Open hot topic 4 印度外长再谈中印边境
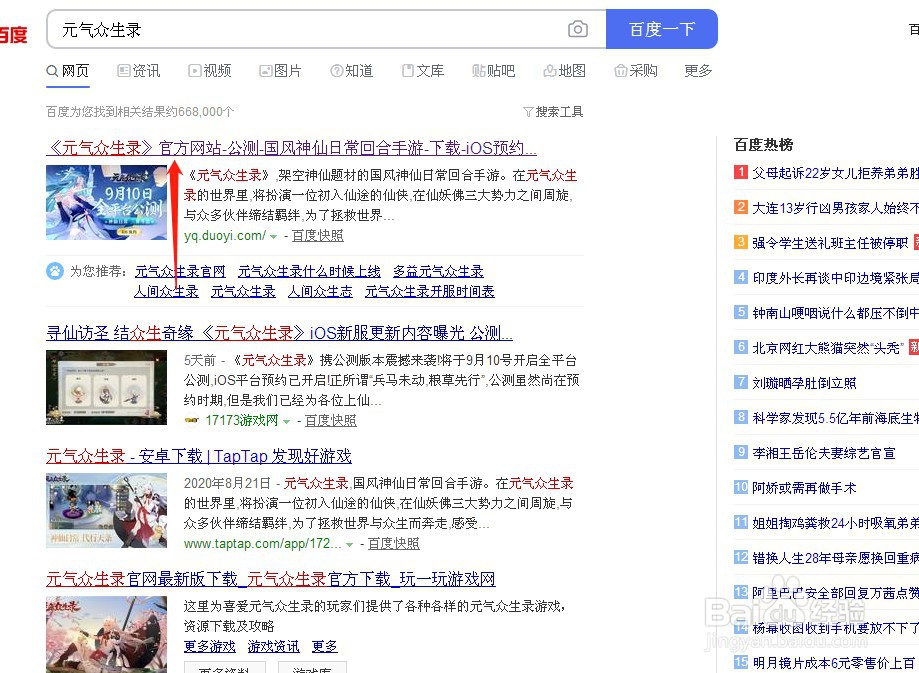Screen dimensions: 919x673 click(835, 278)
